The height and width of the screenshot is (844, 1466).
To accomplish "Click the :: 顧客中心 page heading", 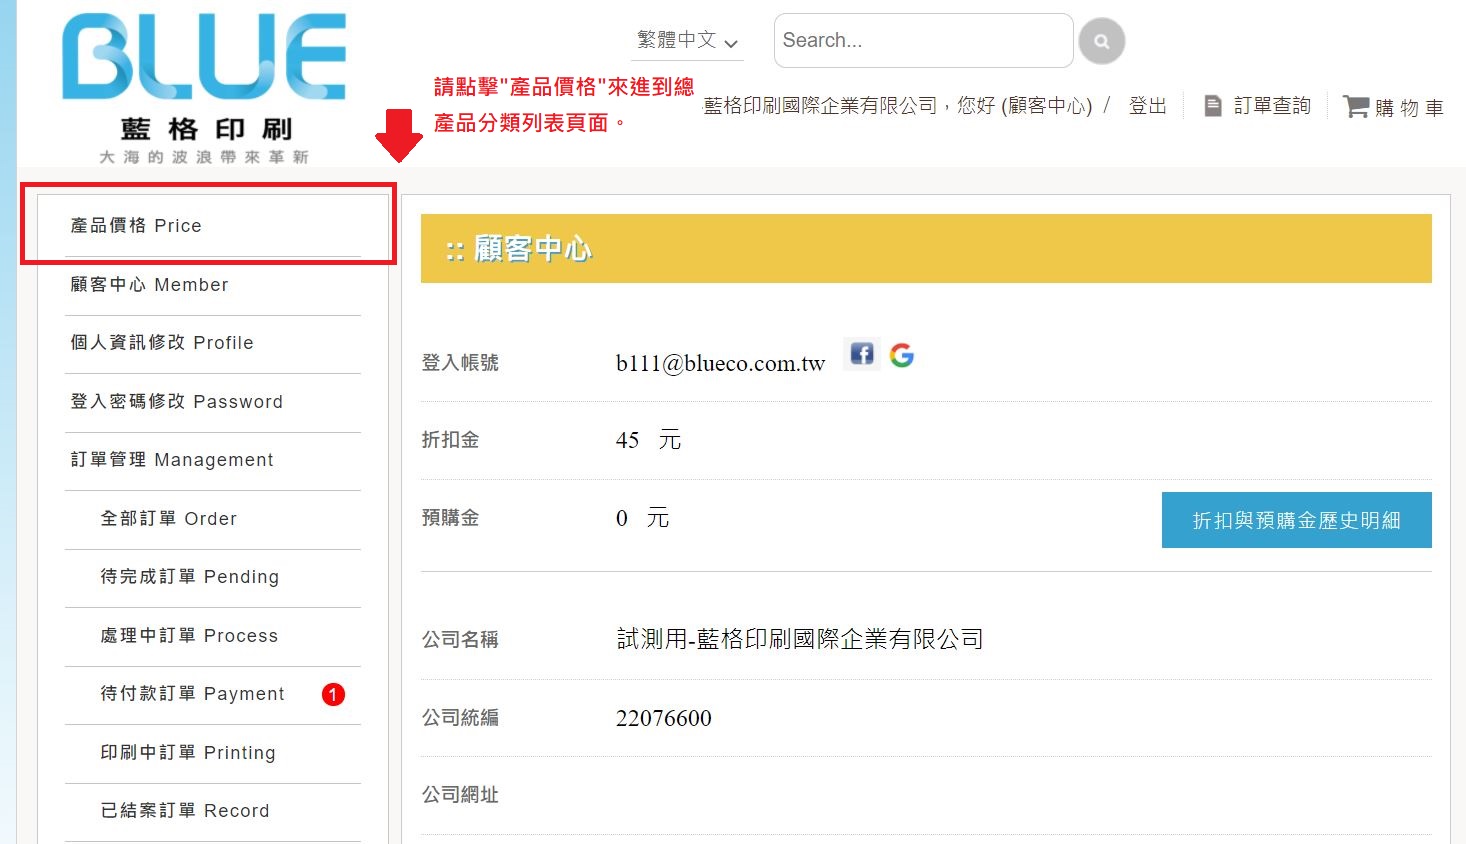I will point(519,249).
